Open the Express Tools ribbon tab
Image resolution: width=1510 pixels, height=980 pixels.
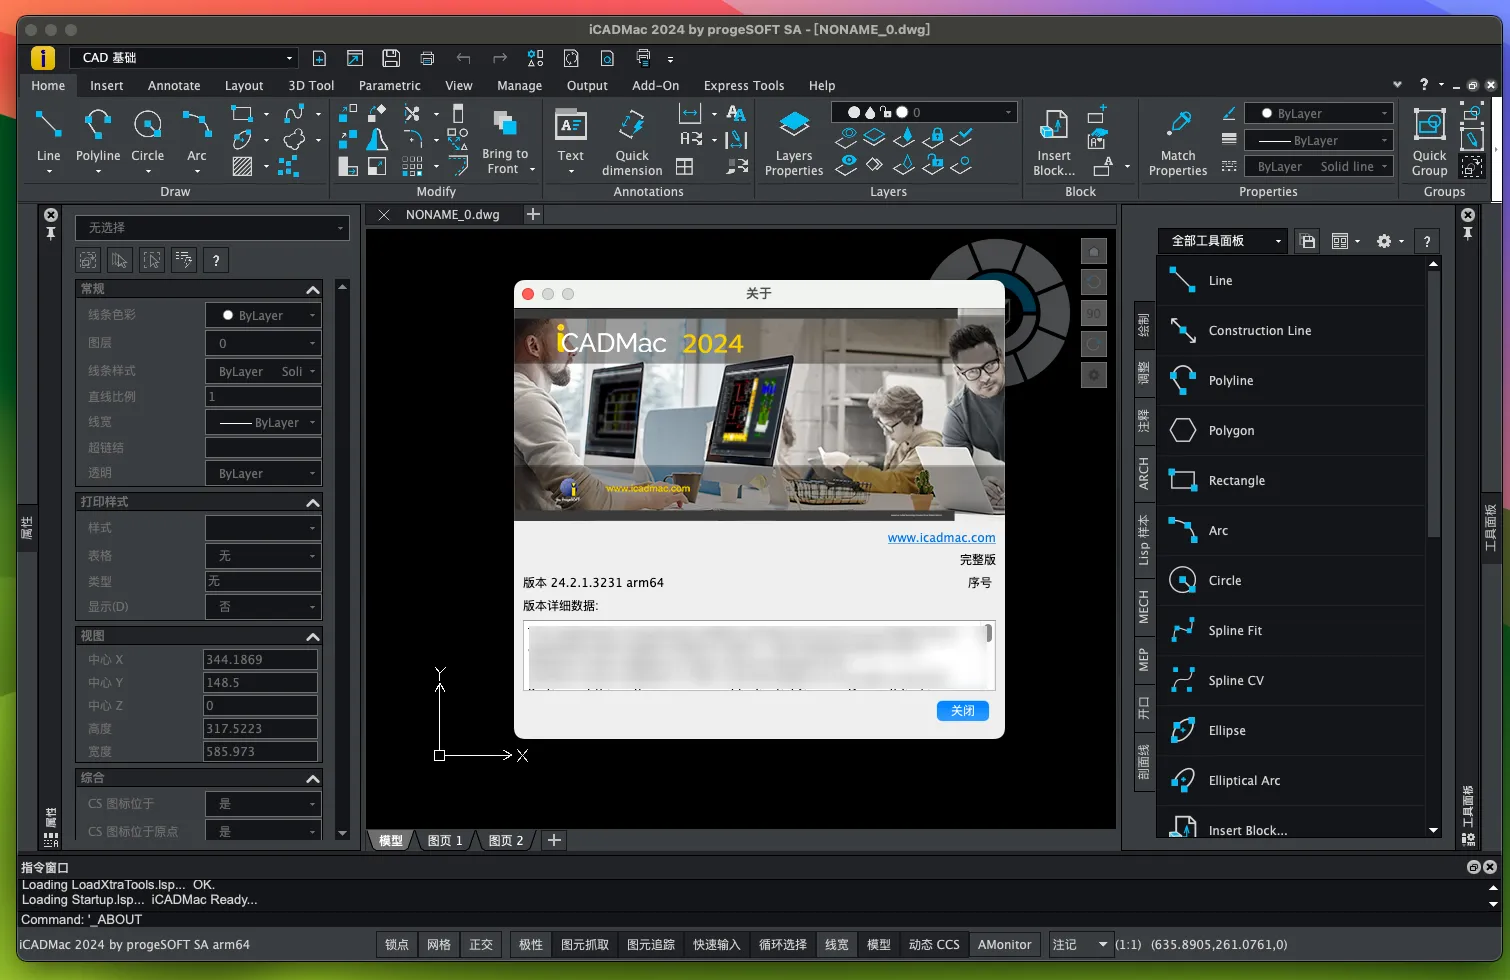point(744,86)
